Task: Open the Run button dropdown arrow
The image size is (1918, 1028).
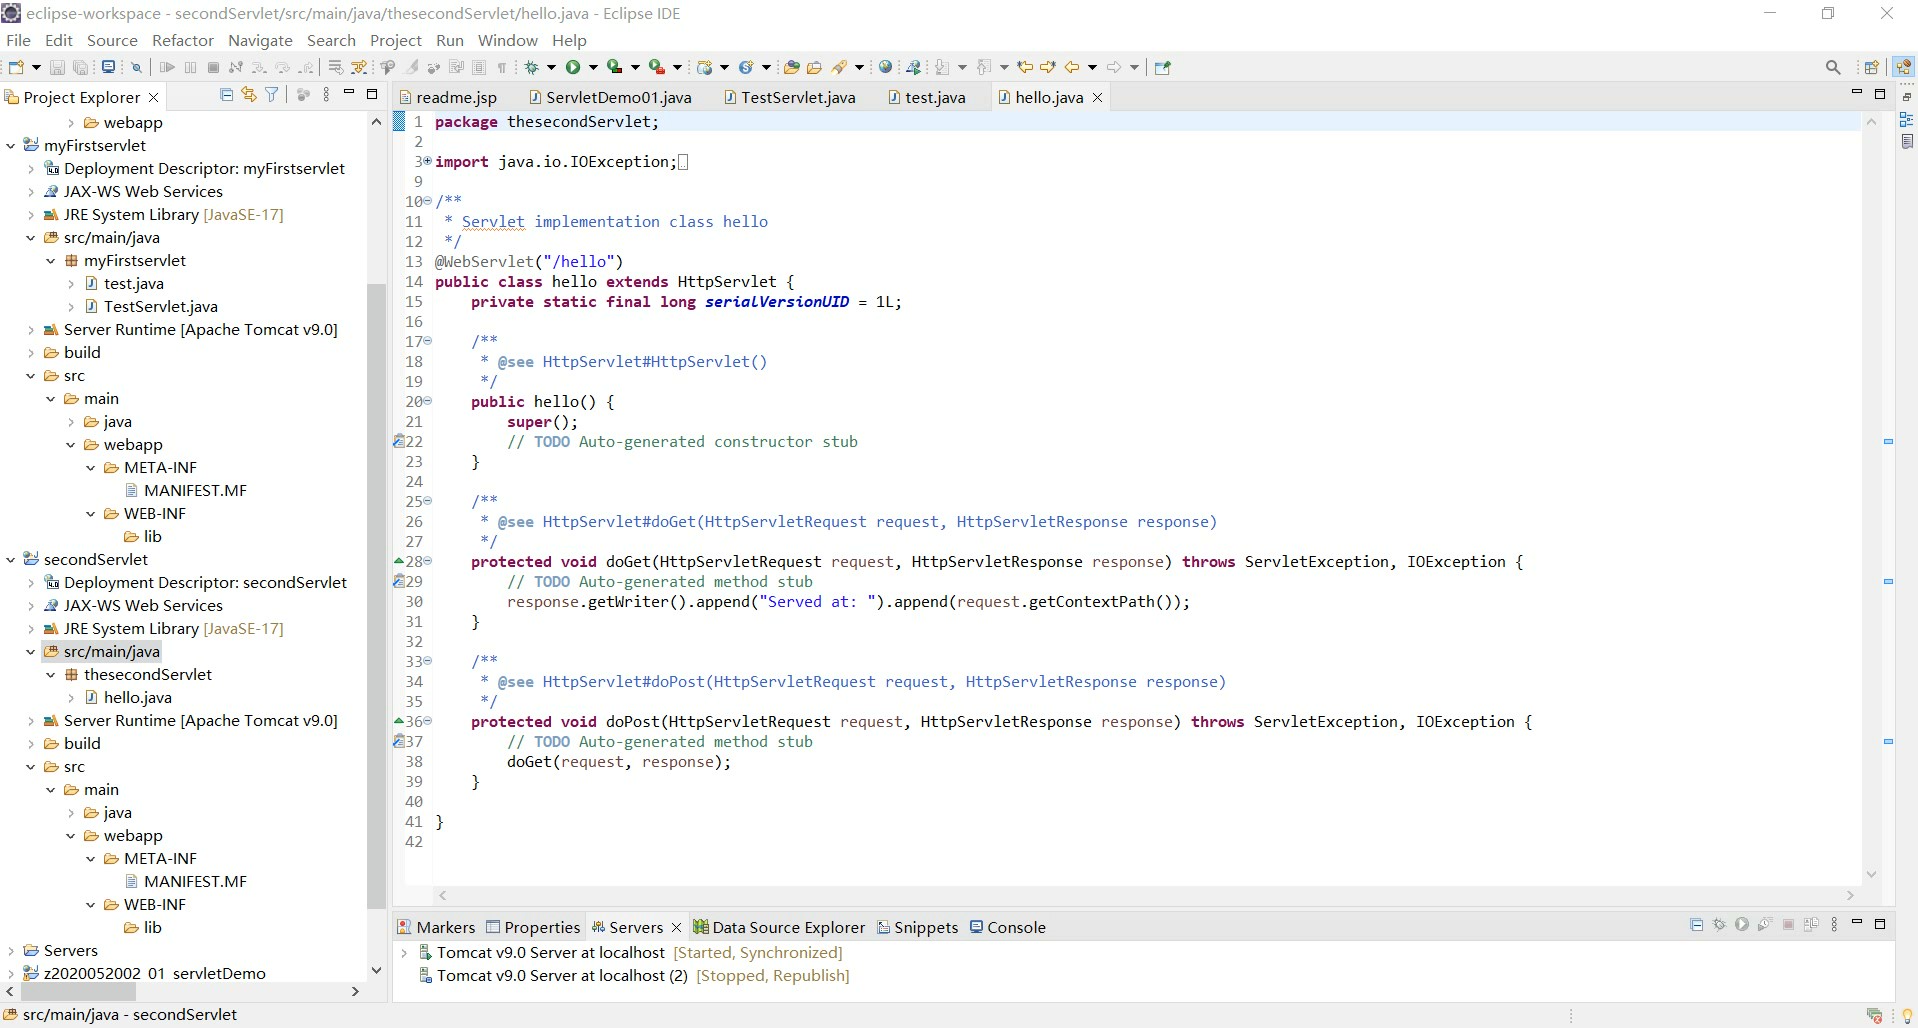Action: (x=593, y=68)
